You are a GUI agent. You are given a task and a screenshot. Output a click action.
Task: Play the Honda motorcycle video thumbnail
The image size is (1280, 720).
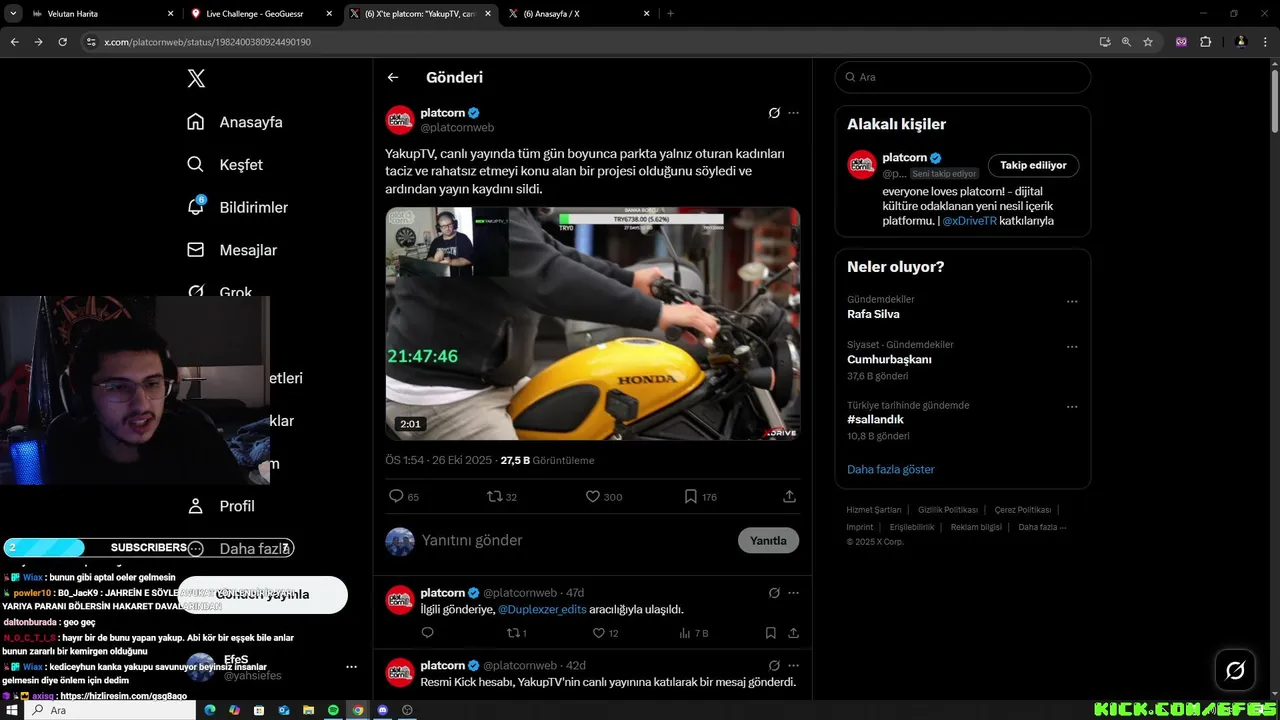pos(593,323)
